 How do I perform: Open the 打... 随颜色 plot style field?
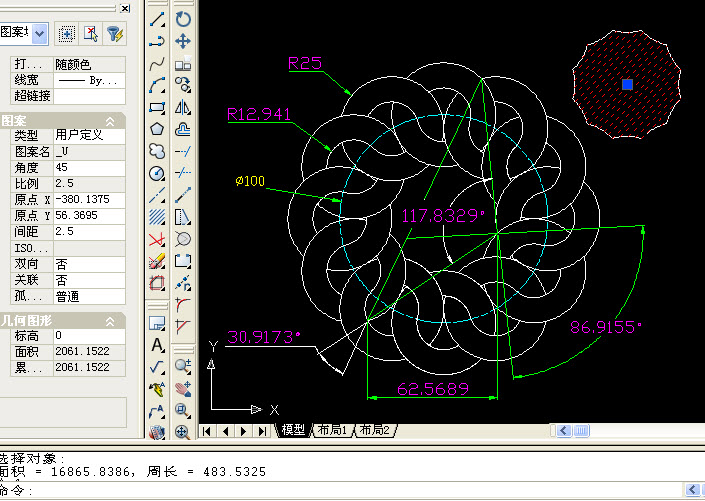point(89,64)
